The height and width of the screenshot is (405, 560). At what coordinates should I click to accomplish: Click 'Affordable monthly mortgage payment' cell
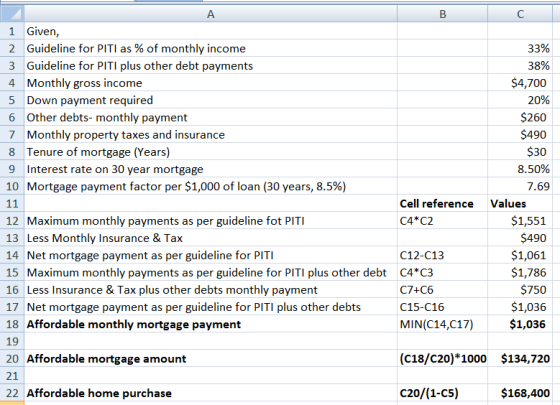[211, 324]
